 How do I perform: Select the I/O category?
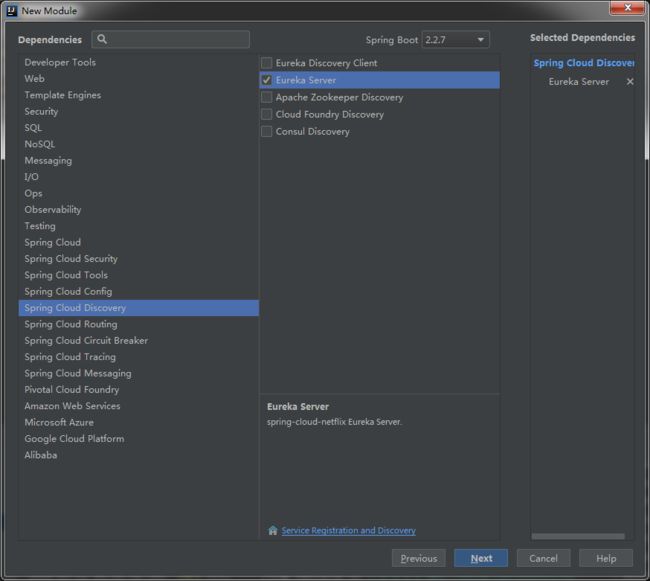[139, 177]
